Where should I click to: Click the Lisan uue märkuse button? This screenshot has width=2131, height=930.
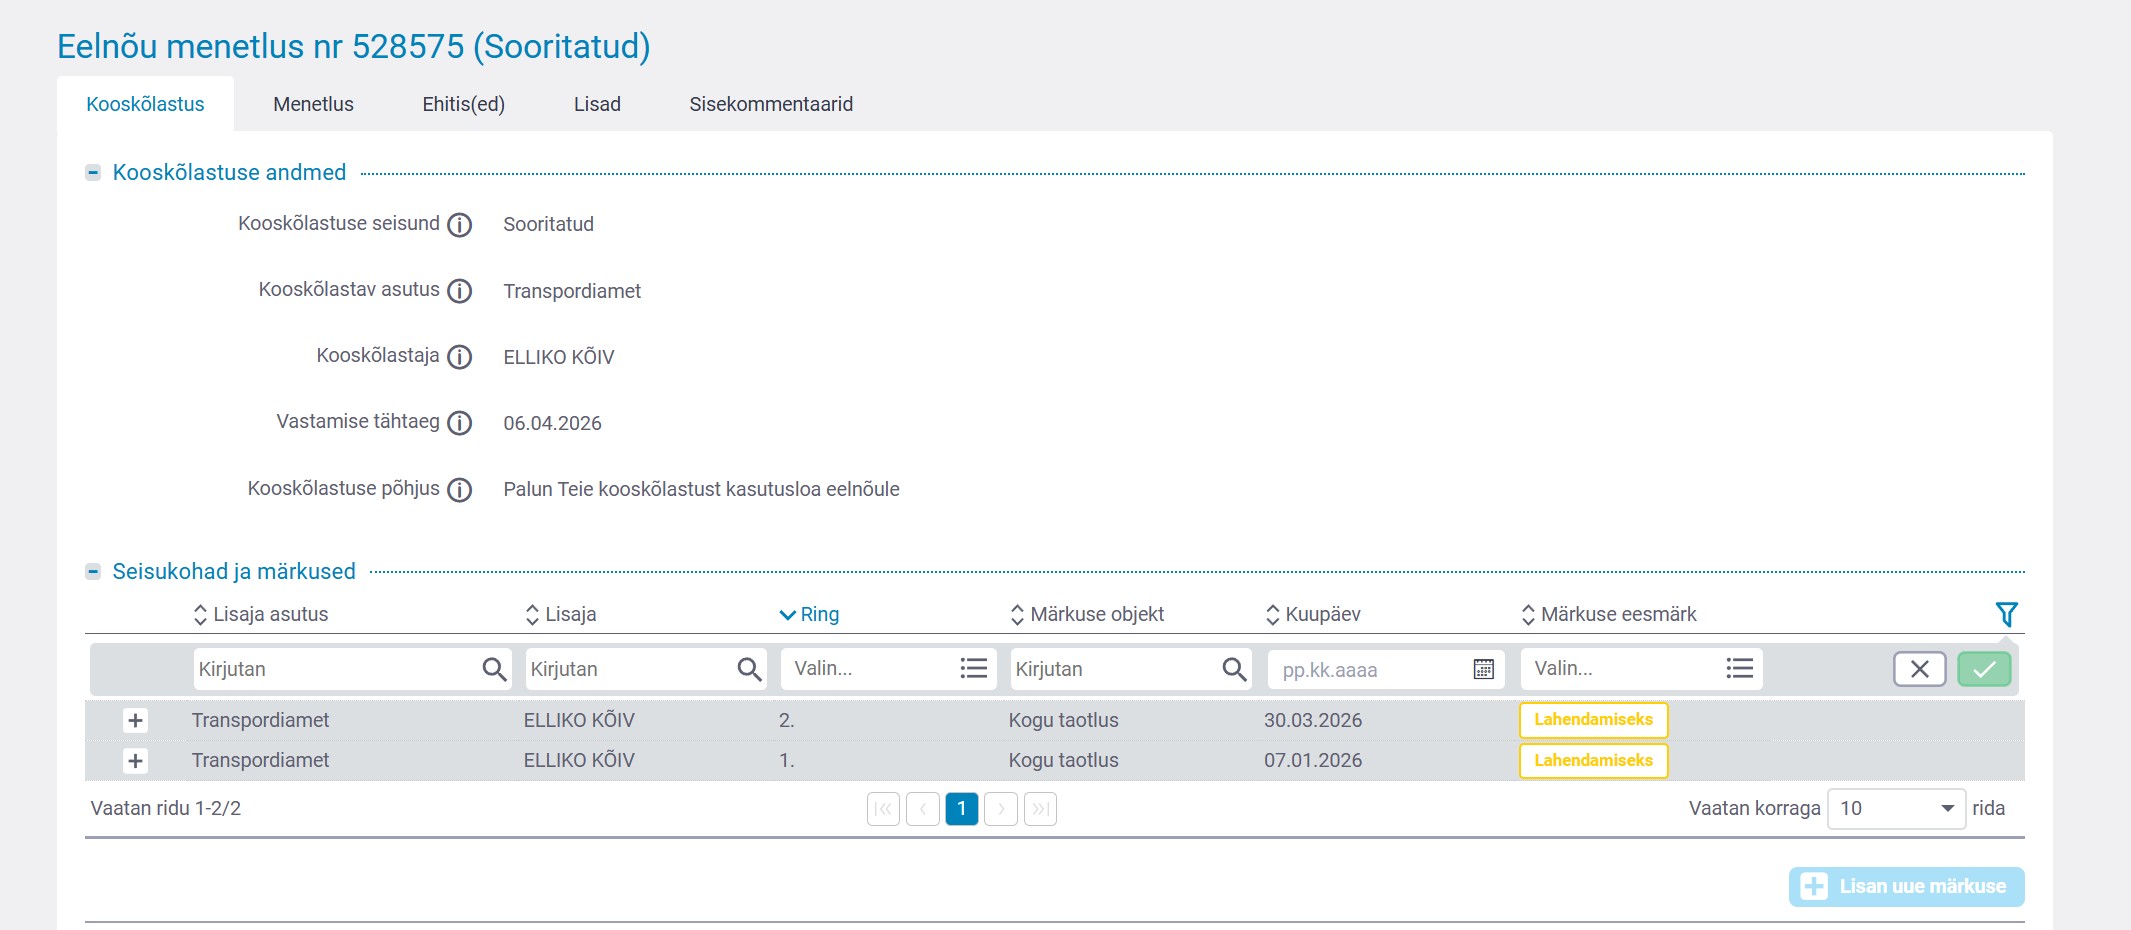(x=1905, y=887)
